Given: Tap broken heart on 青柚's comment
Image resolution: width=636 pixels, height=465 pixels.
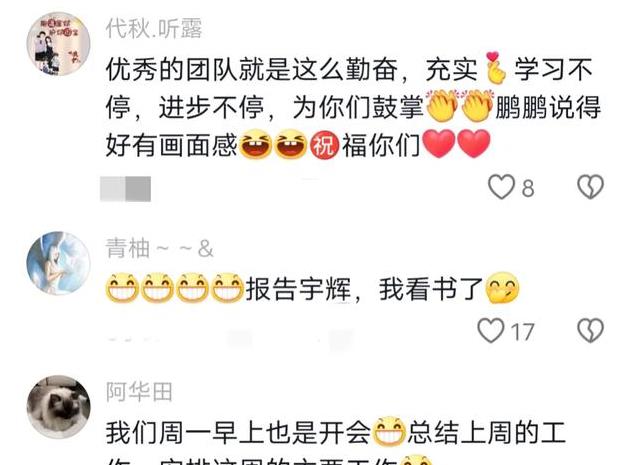Looking at the screenshot, I should click(590, 330).
